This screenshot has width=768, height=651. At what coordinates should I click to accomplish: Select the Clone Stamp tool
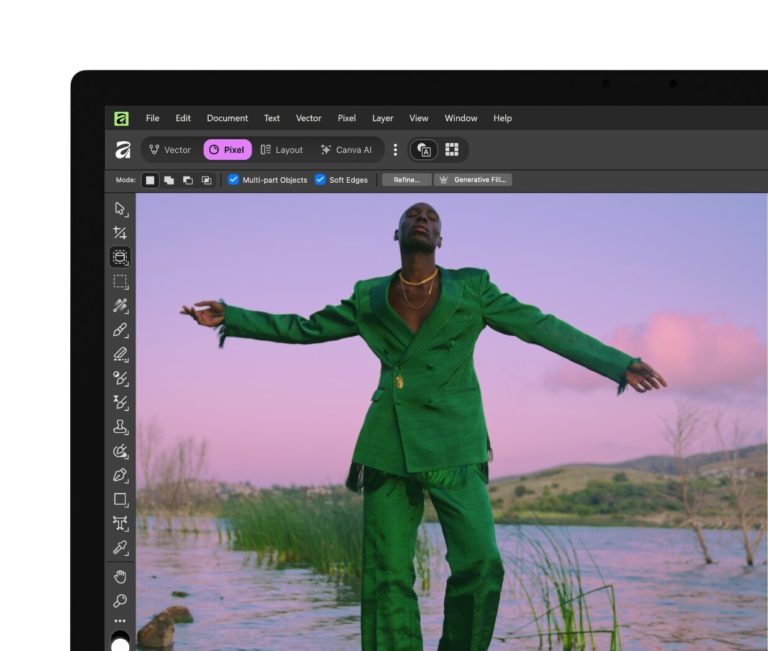[120, 427]
